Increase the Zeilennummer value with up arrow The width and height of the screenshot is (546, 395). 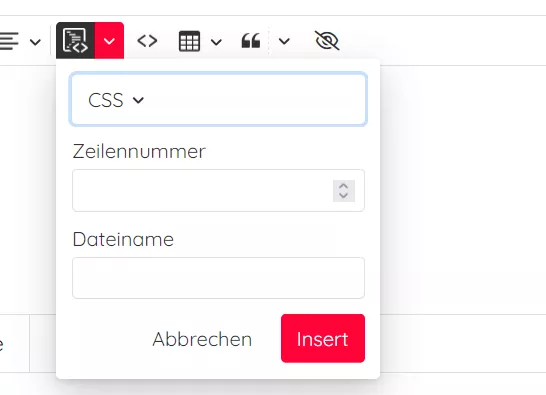(x=344, y=186)
